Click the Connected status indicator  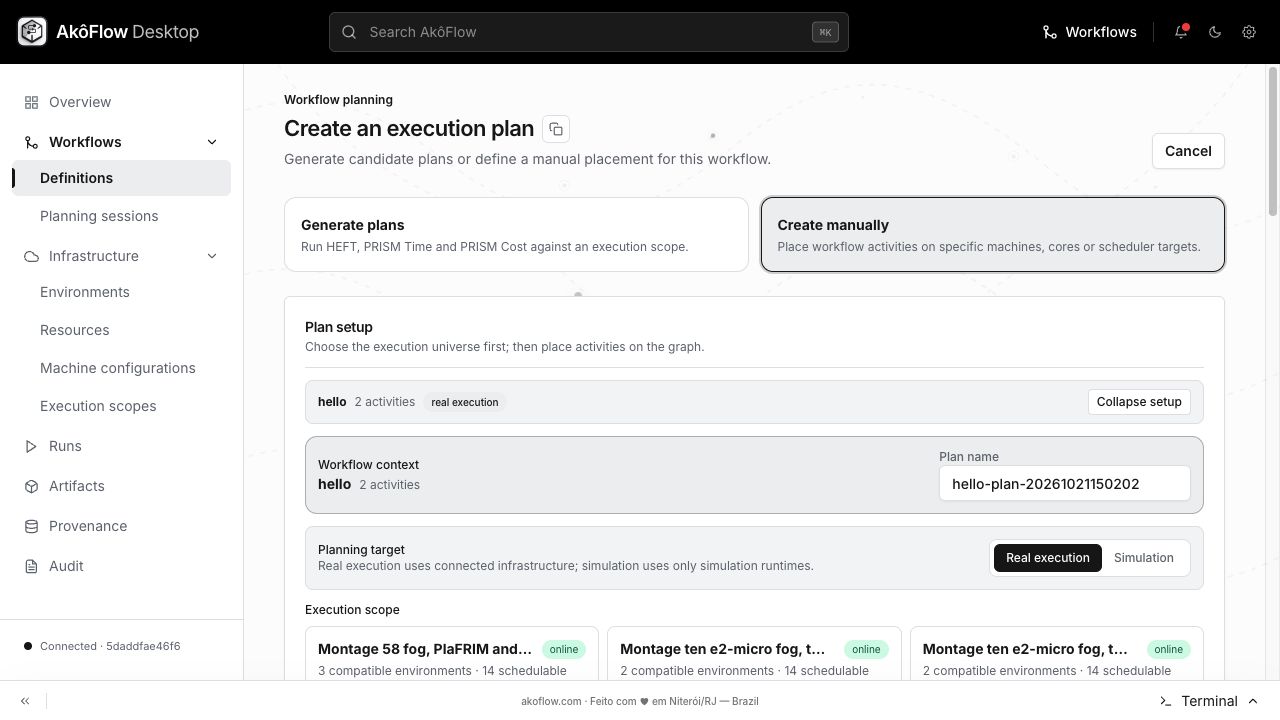point(102,646)
